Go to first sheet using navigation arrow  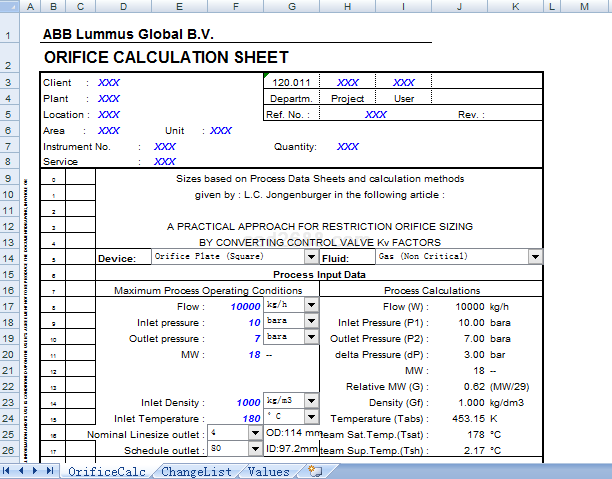point(9,471)
